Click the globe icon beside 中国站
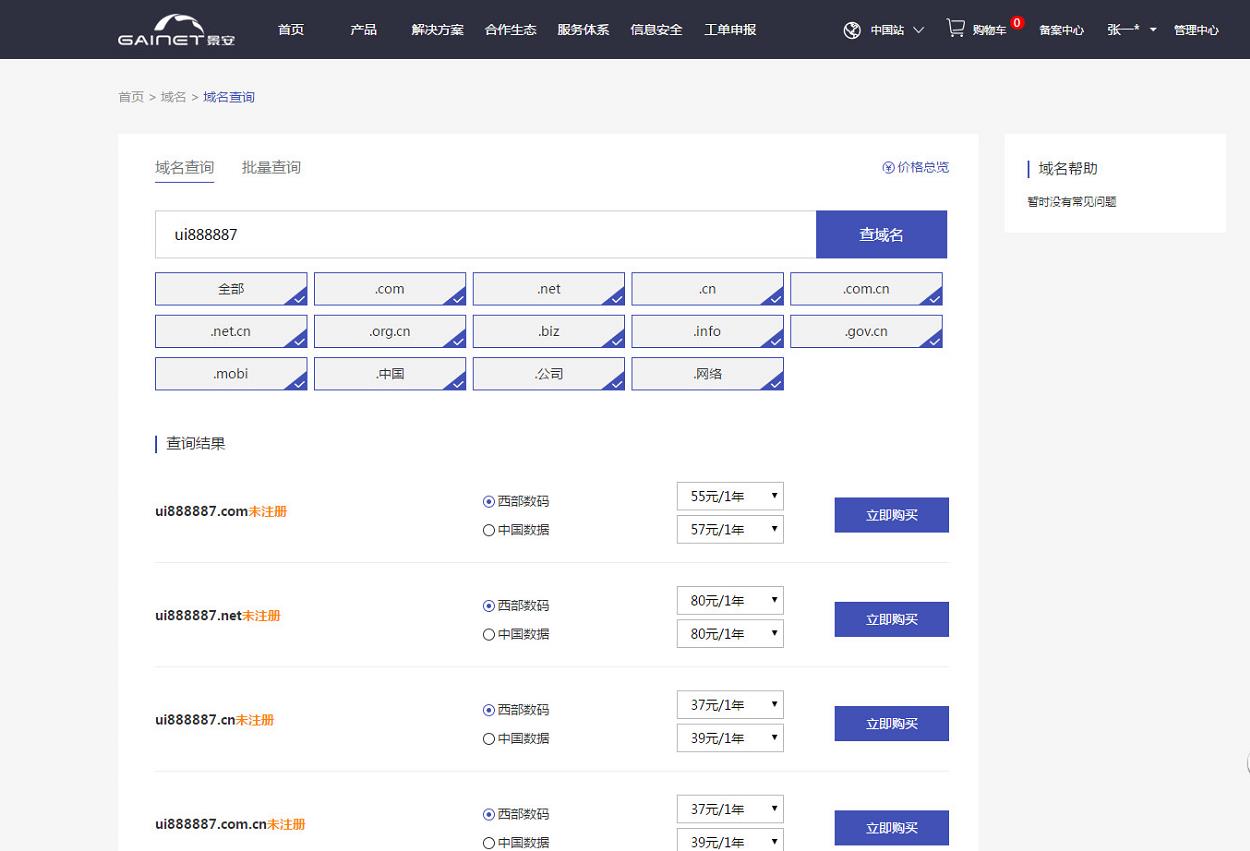Image resolution: width=1250 pixels, height=851 pixels. point(851,30)
